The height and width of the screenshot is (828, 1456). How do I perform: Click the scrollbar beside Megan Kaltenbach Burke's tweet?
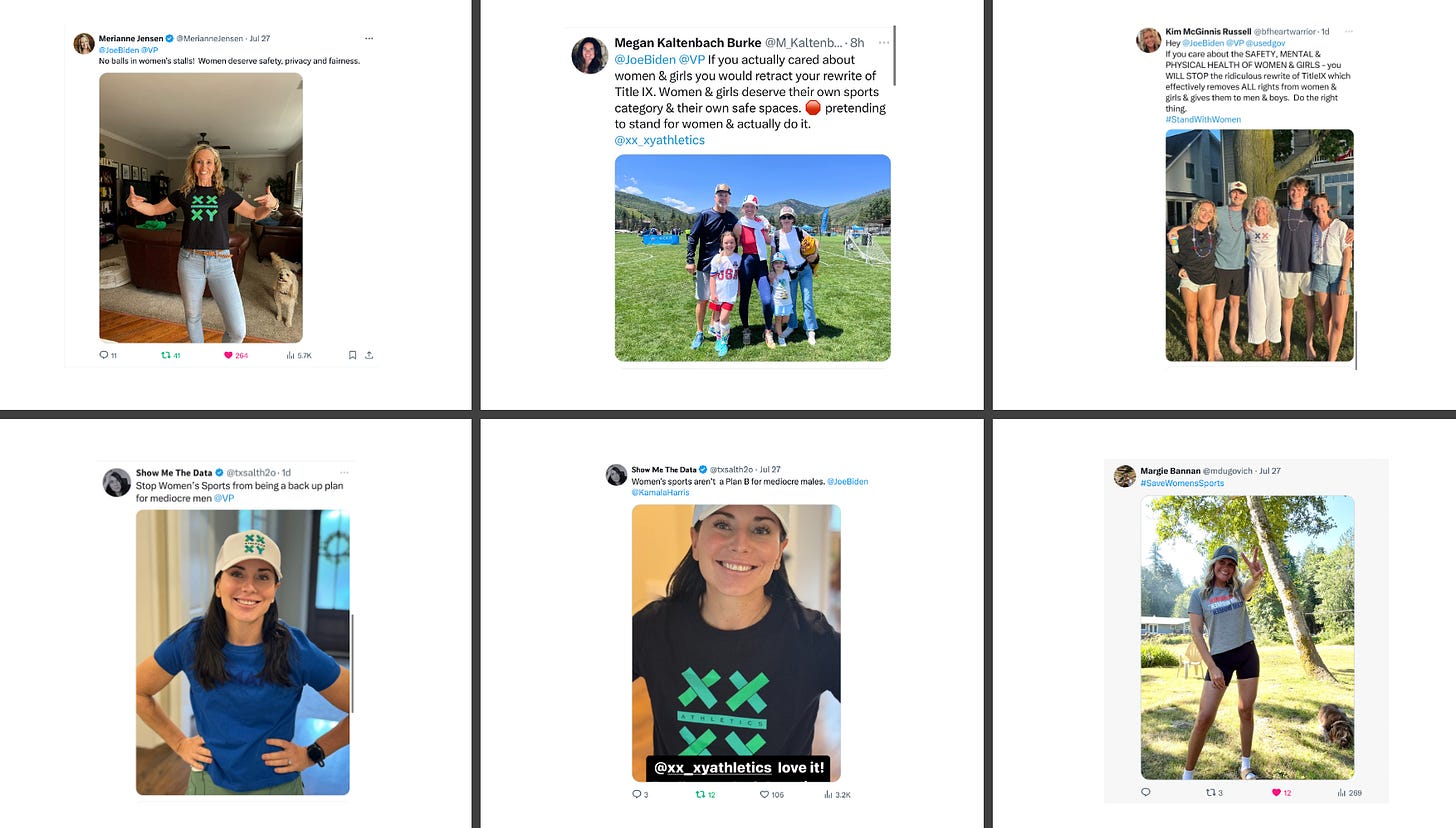tap(894, 55)
